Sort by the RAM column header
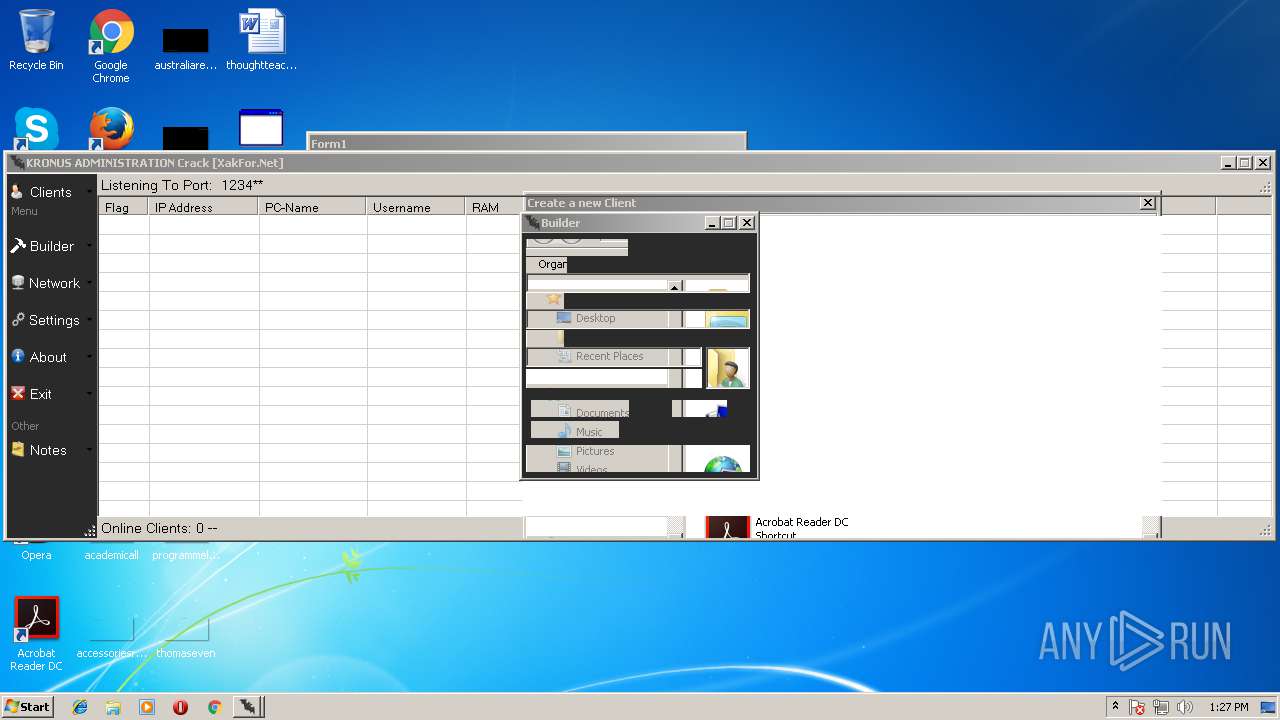The image size is (1280, 720). coord(494,207)
